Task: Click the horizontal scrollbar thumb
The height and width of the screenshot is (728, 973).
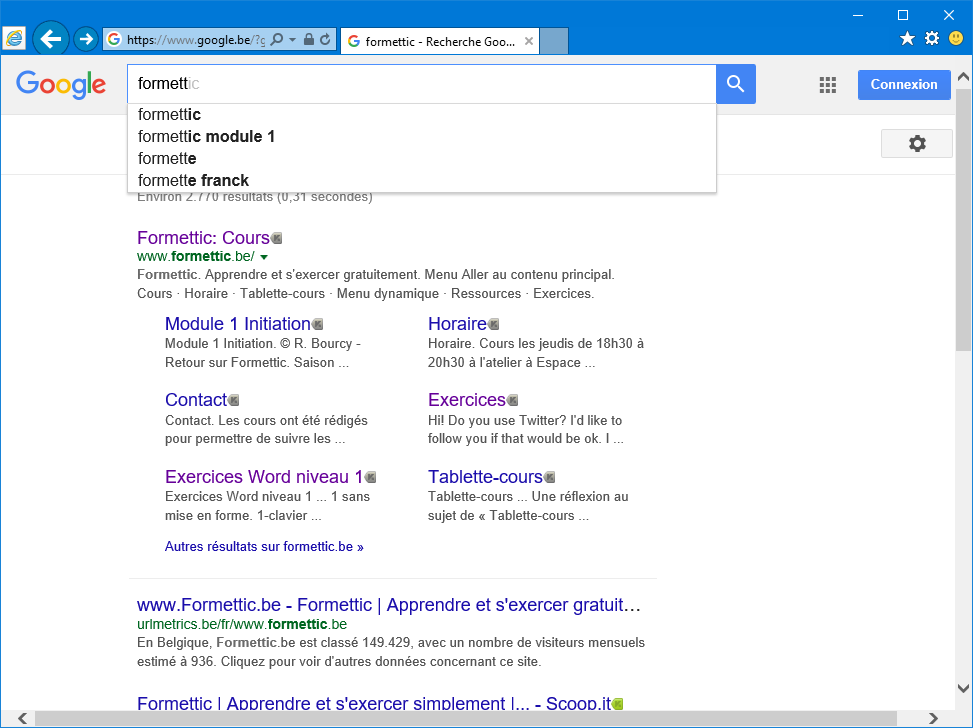Action: (x=466, y=718)
